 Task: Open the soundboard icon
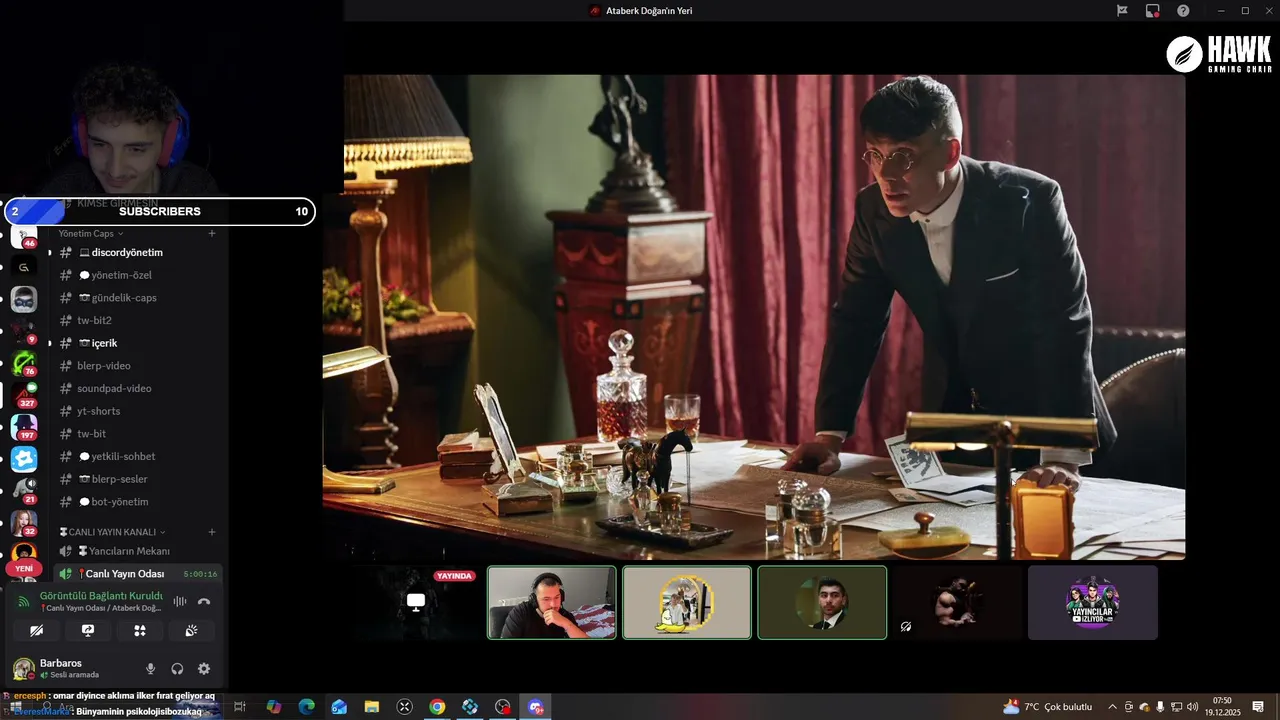pos(192,631)
